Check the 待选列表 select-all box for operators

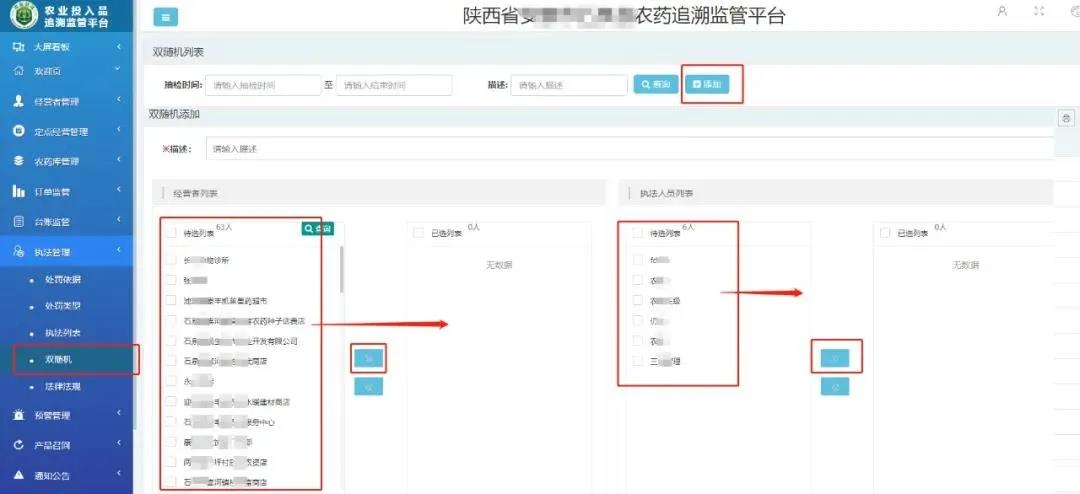point(172,232)
